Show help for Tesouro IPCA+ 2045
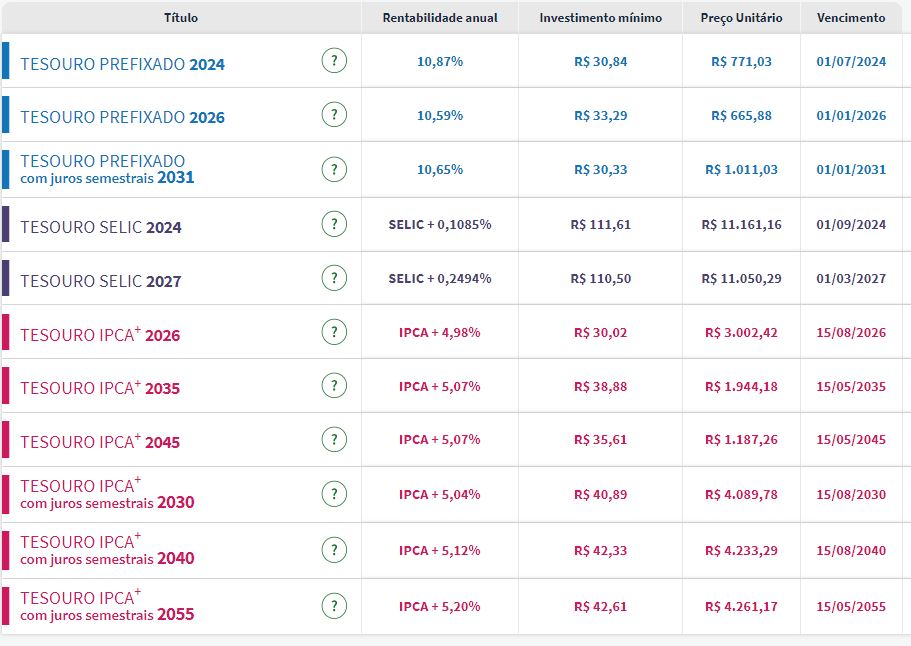The image size is (911, 646). point(334,439)
